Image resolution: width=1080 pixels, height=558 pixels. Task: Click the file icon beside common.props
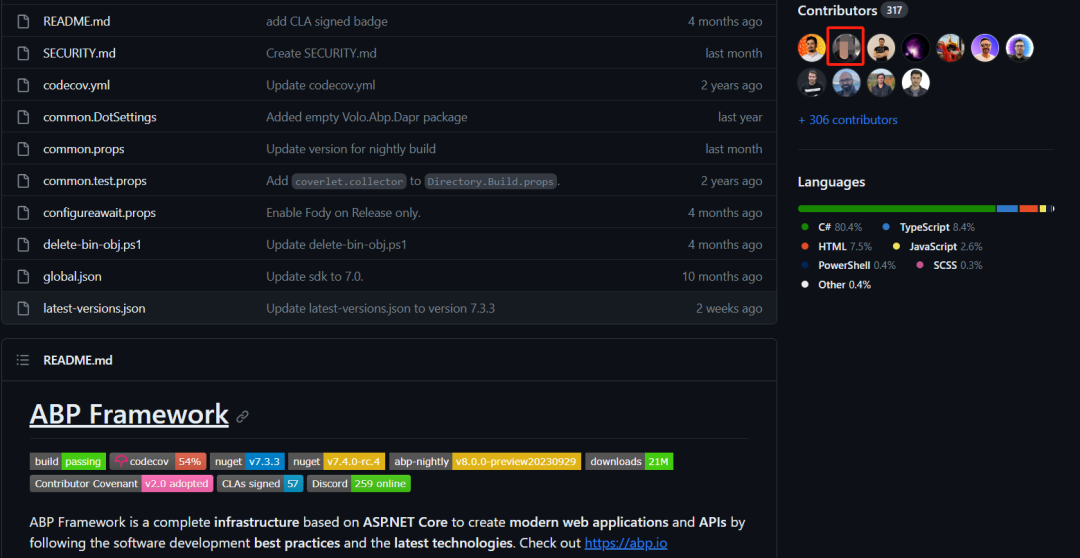(23, 149)
